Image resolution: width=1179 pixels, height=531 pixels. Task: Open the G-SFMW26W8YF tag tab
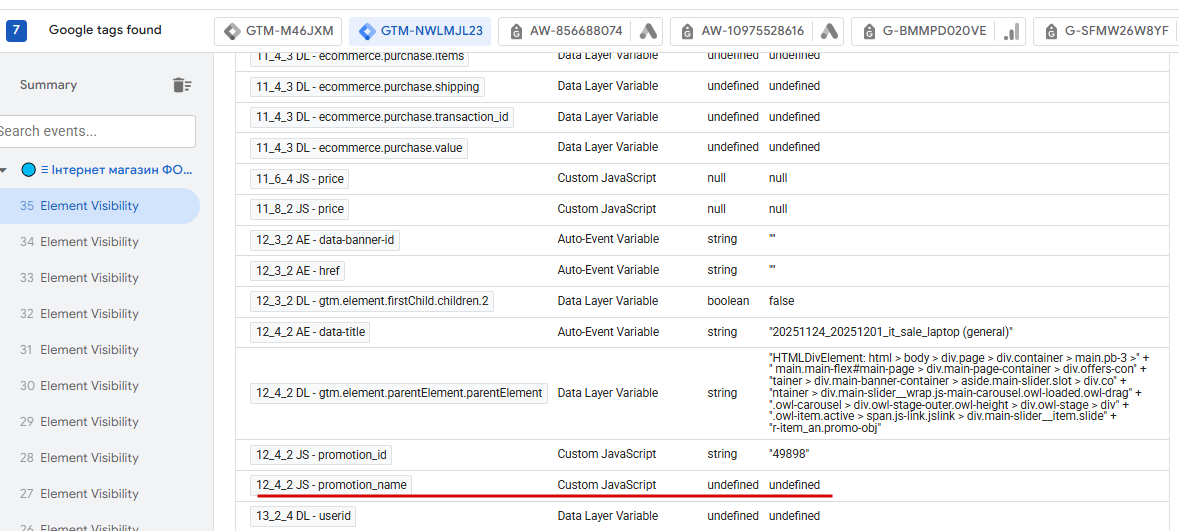1106,31
